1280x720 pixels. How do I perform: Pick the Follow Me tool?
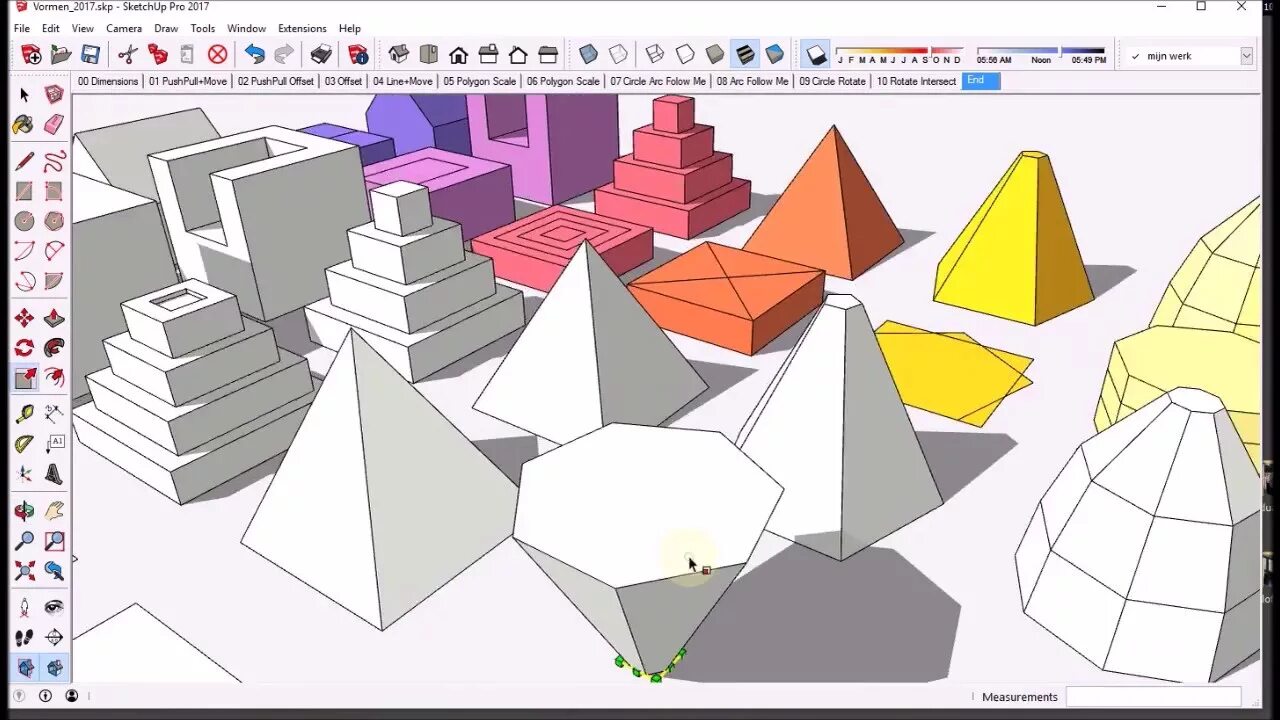(x=54, y=348)
